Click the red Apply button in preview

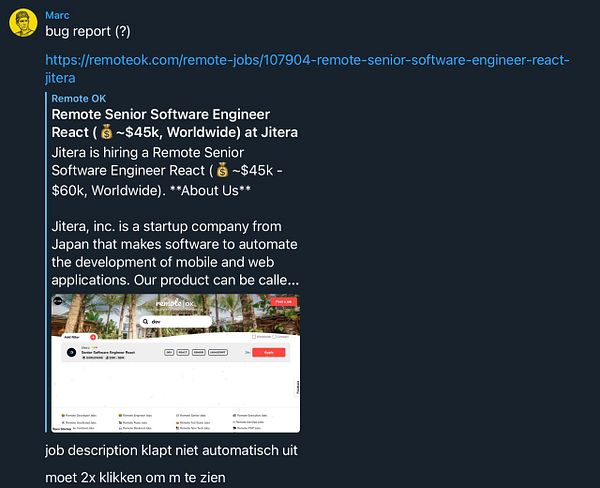point(270,353)
